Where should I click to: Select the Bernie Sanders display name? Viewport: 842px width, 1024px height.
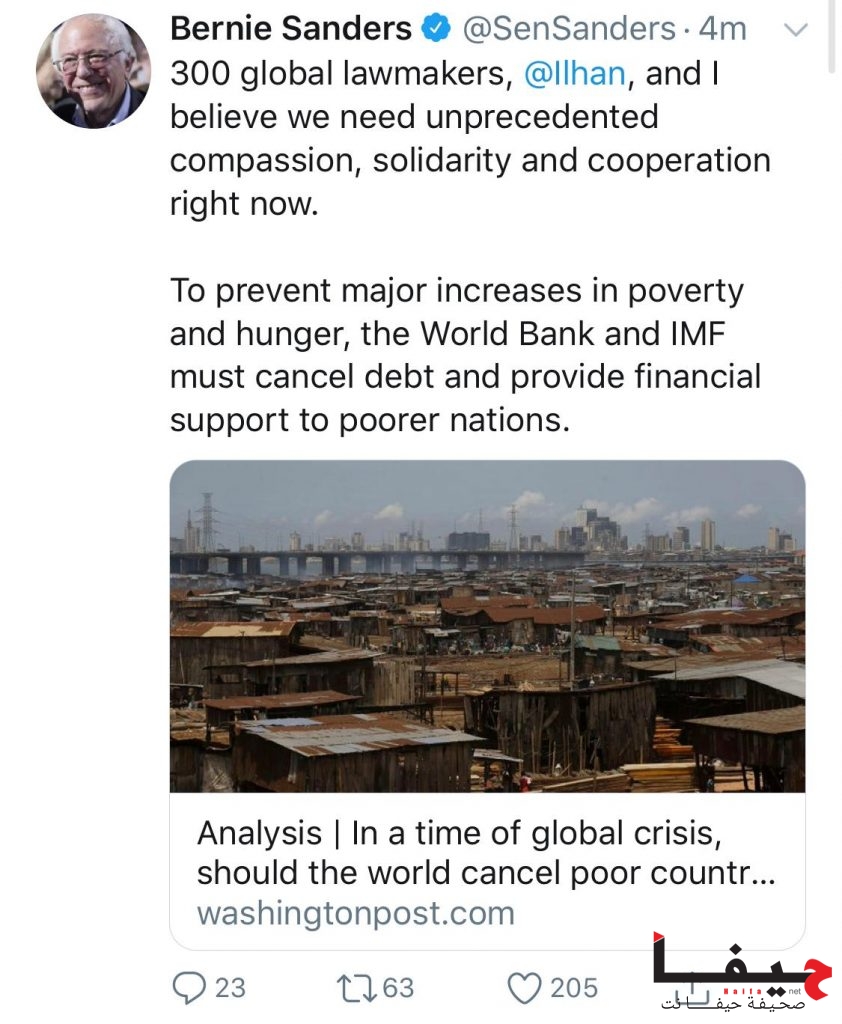click(x=290, y=29)
